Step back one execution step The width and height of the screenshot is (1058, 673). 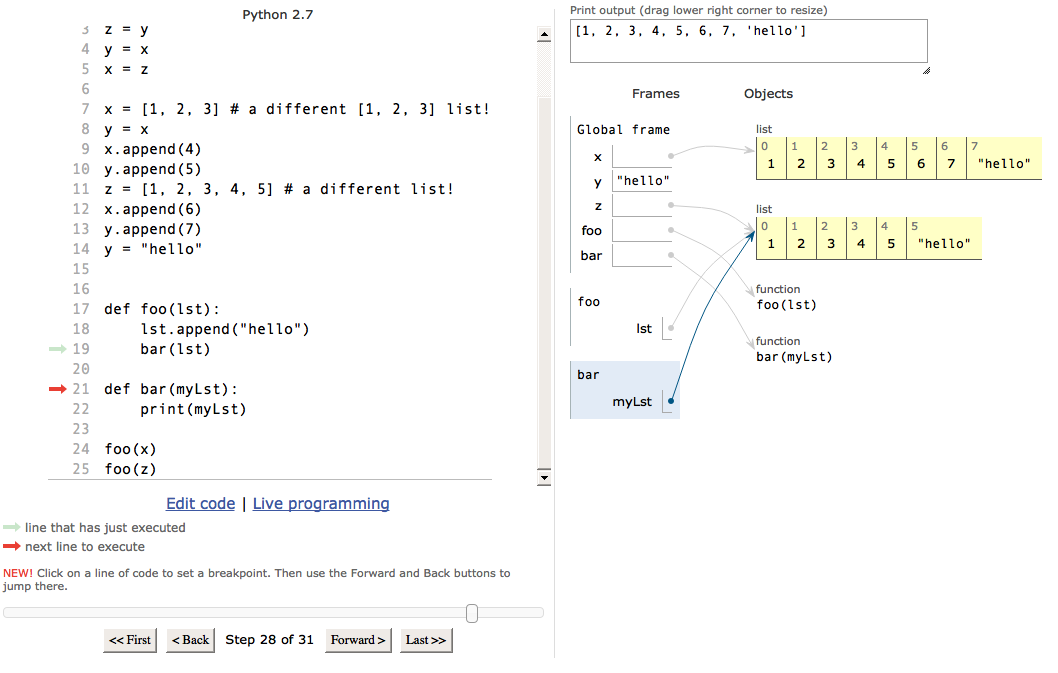(x=190, y=640)
